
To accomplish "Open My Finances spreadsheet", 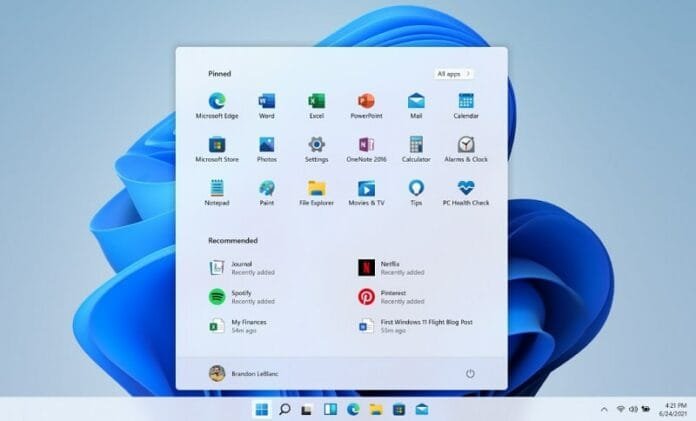I will pos(238,326).
